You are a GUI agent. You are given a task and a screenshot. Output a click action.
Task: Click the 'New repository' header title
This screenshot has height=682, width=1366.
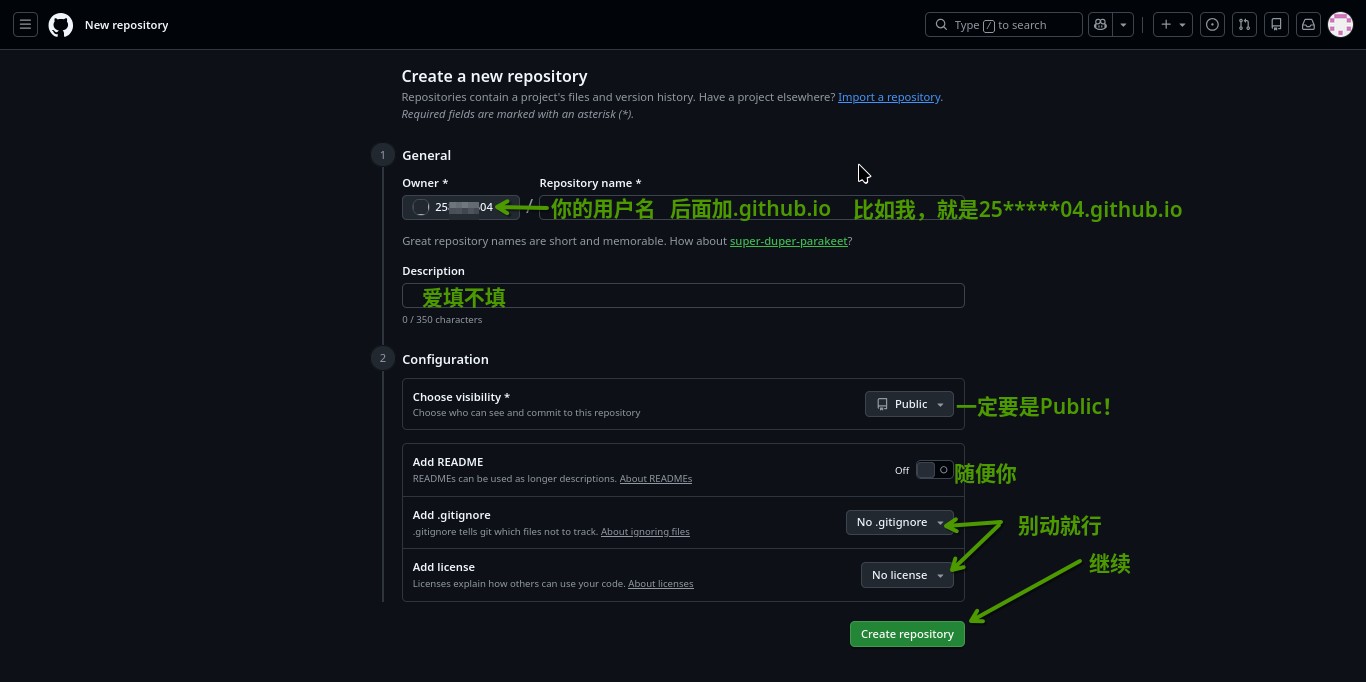coord(126,25)
